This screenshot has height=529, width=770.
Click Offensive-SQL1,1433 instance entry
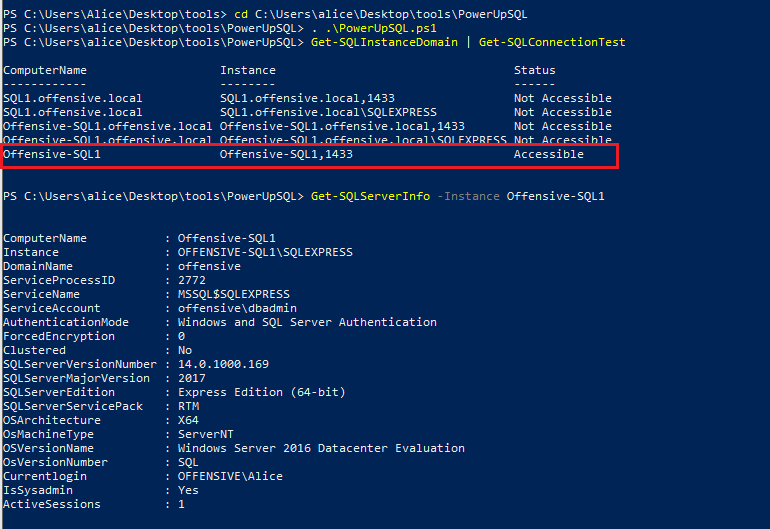286,154
